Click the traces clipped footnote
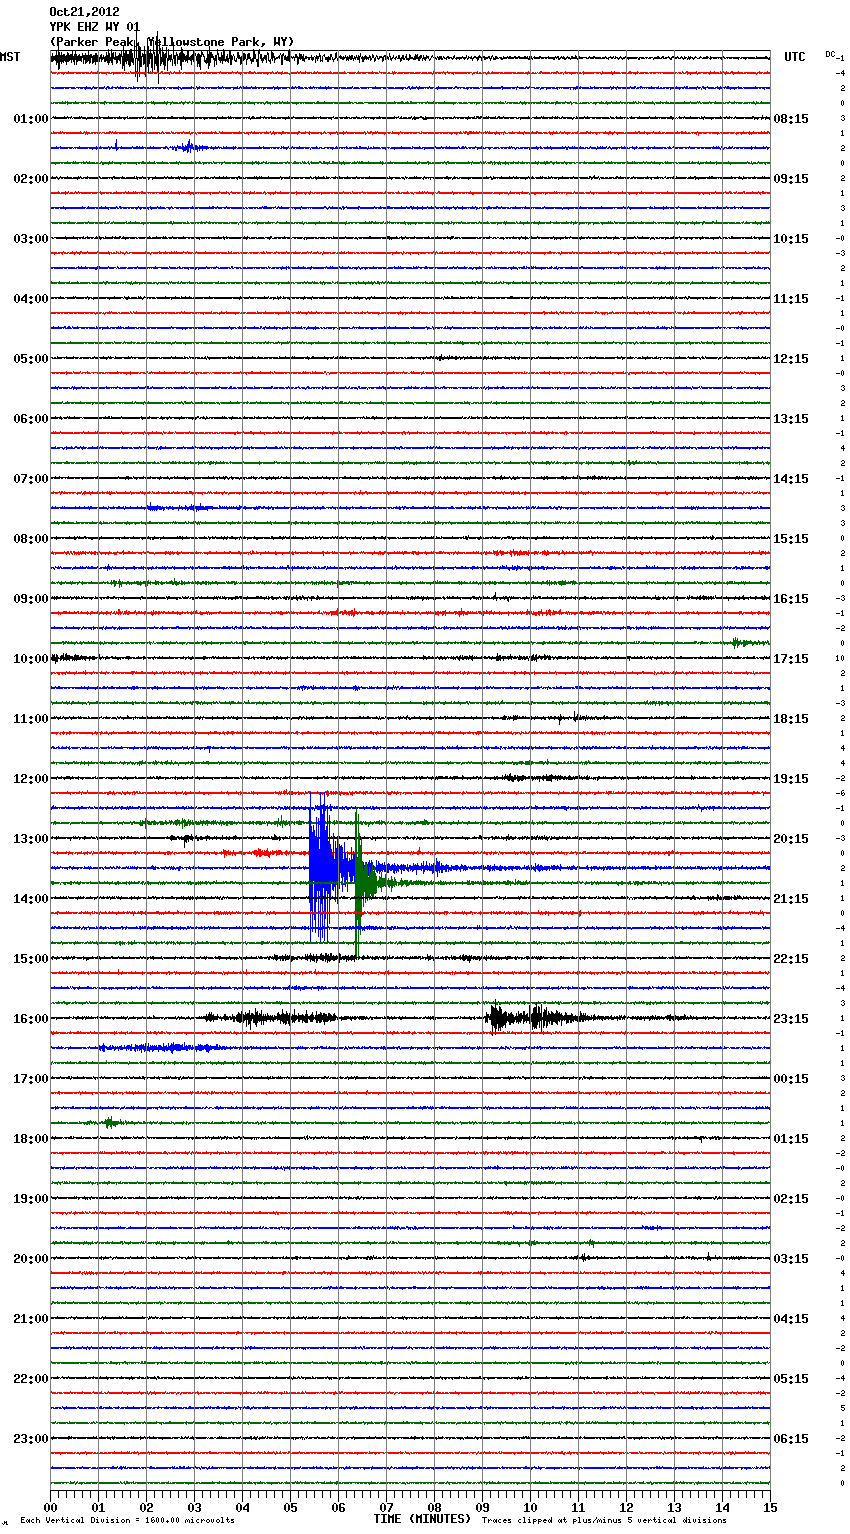 click(604, 1521)
